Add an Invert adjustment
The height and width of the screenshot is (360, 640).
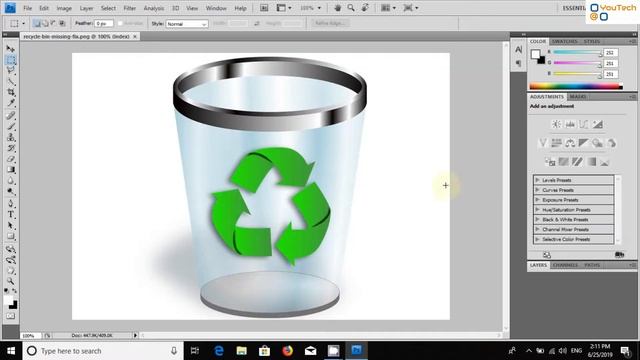[x=550, y=162]
